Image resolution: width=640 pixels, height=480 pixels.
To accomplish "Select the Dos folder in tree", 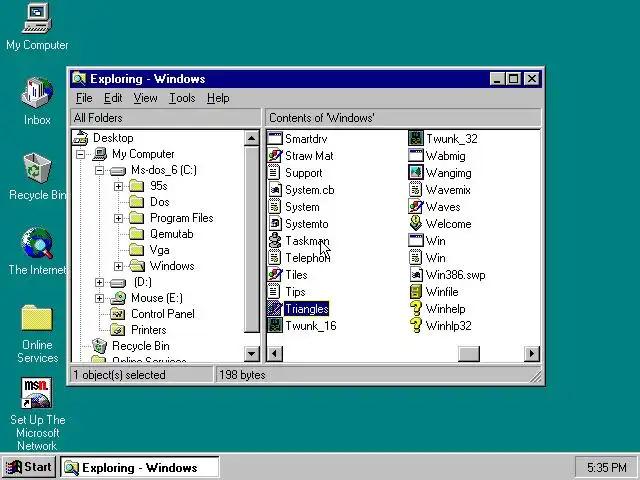I will pos(160,202).
